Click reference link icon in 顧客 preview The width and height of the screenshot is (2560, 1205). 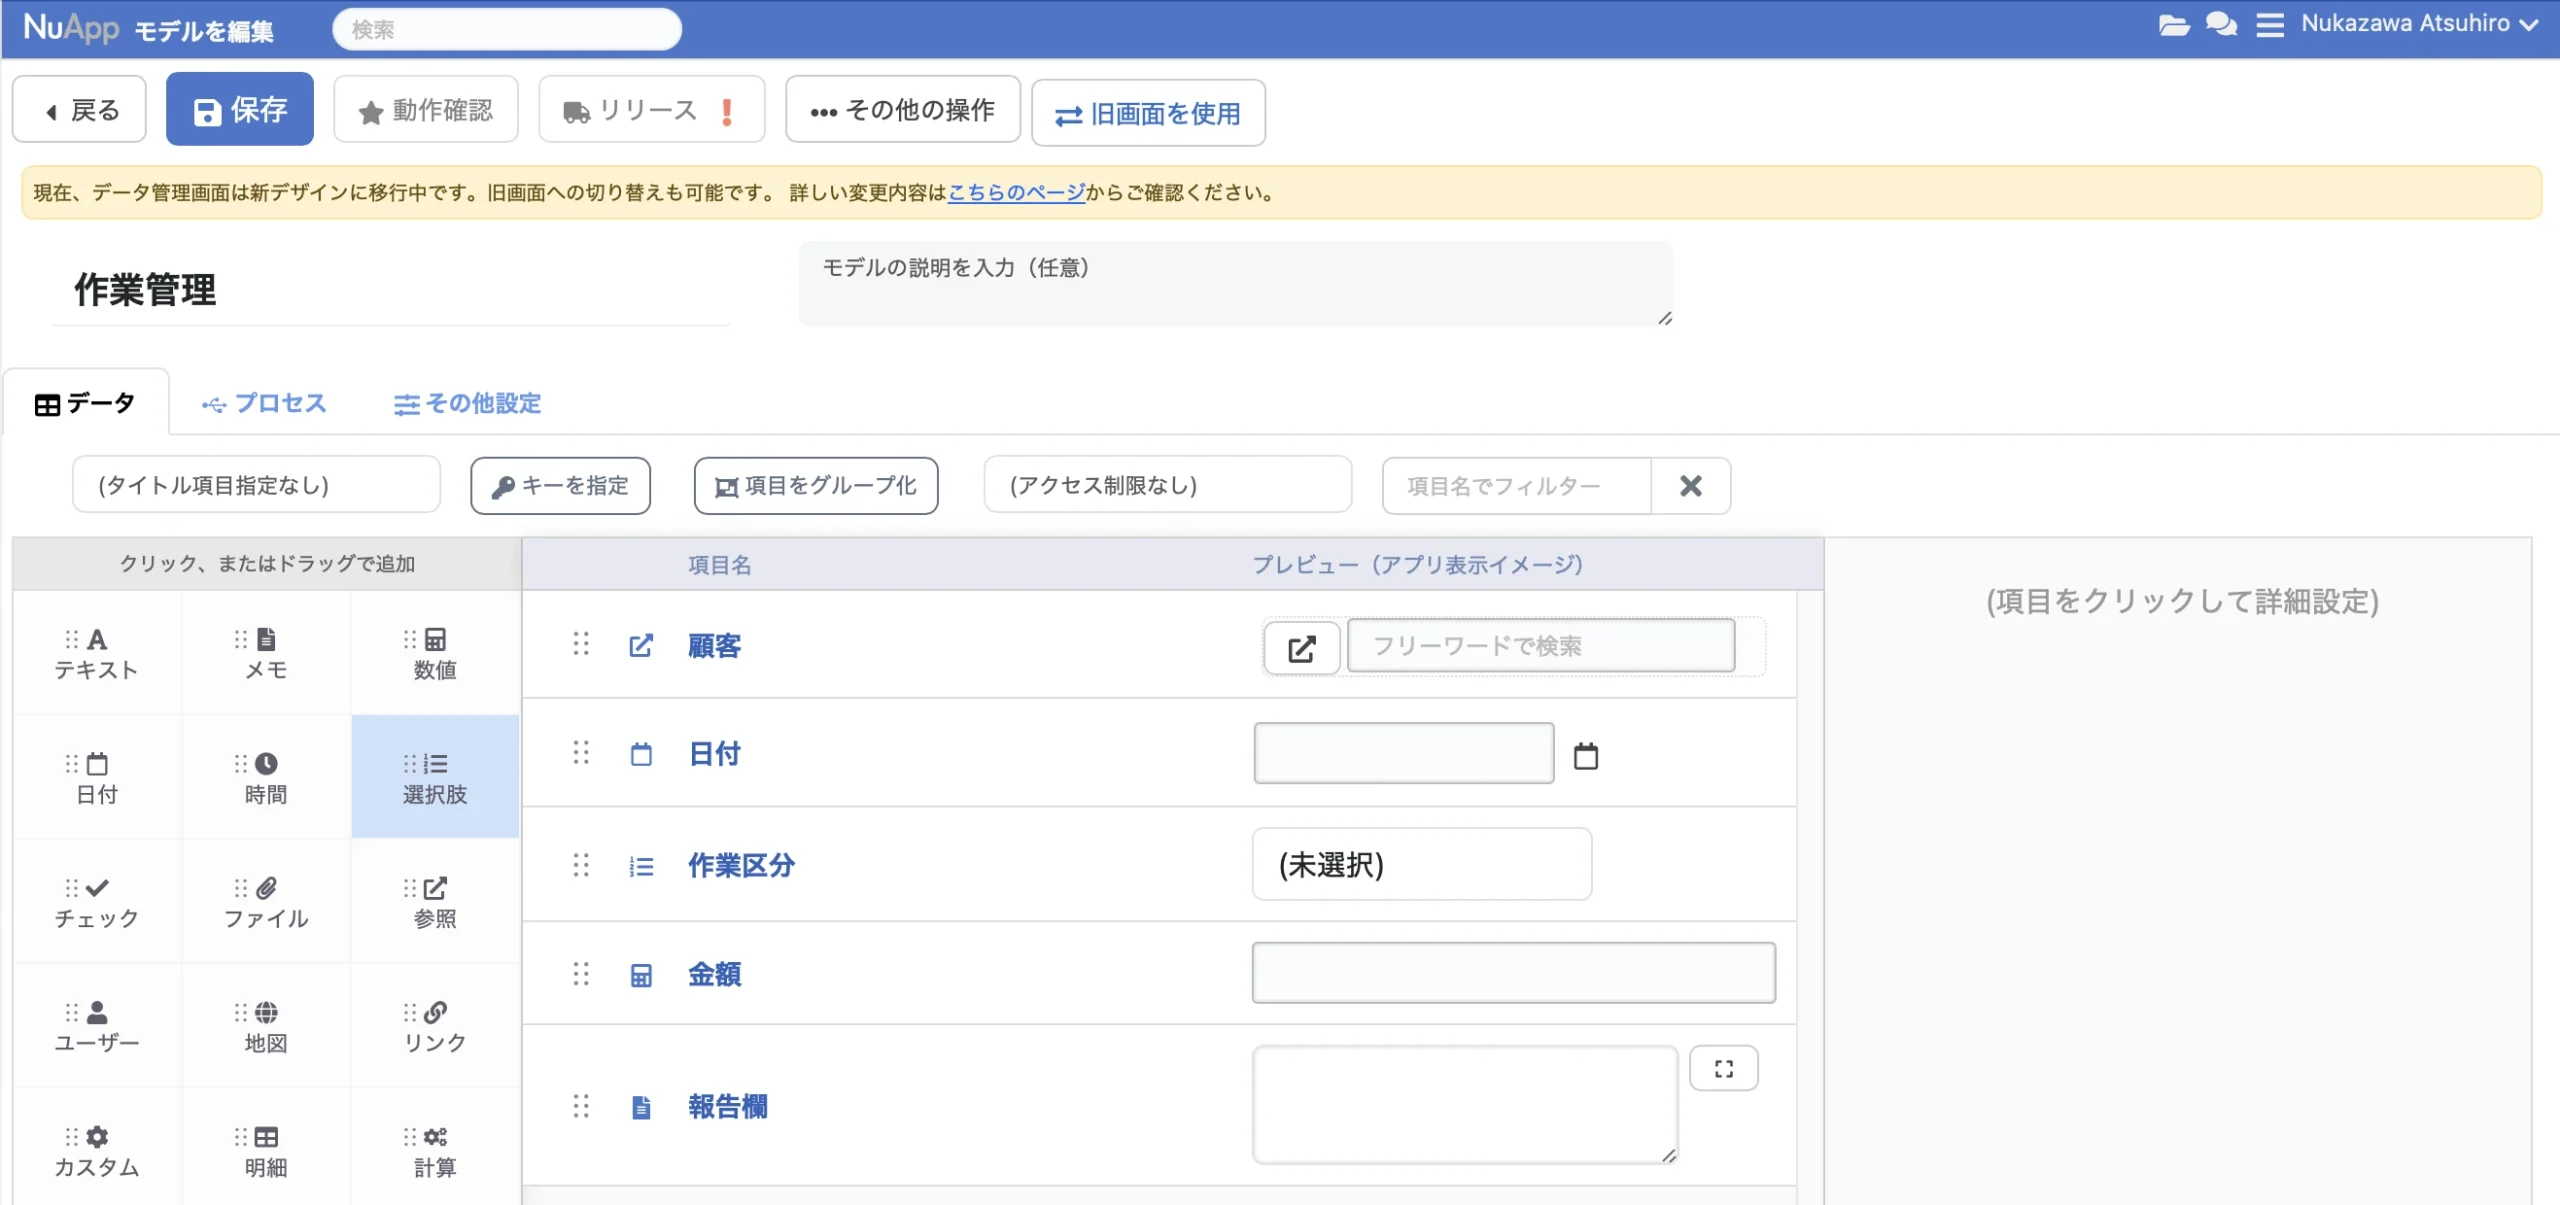click(x=1301, y=649)
